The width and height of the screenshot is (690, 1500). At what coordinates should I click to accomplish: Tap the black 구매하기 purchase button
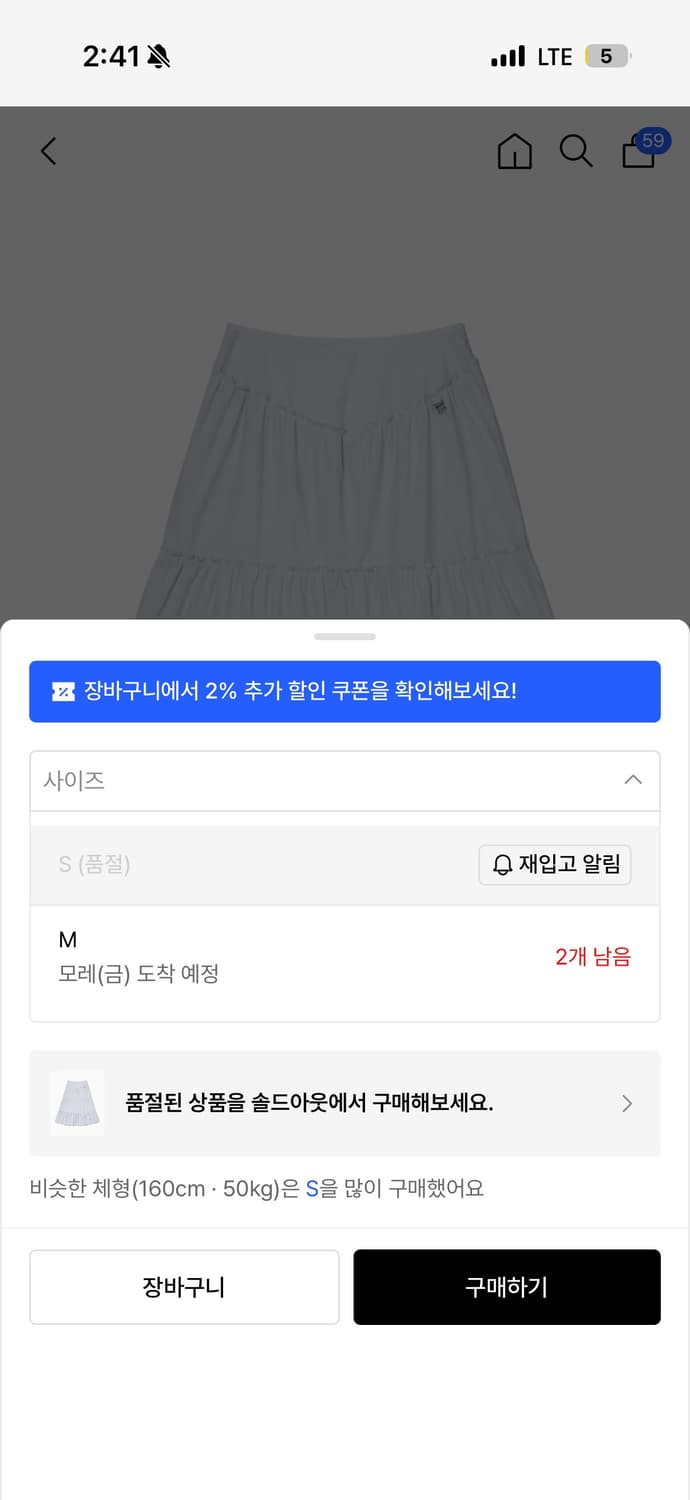(507, 1287)
